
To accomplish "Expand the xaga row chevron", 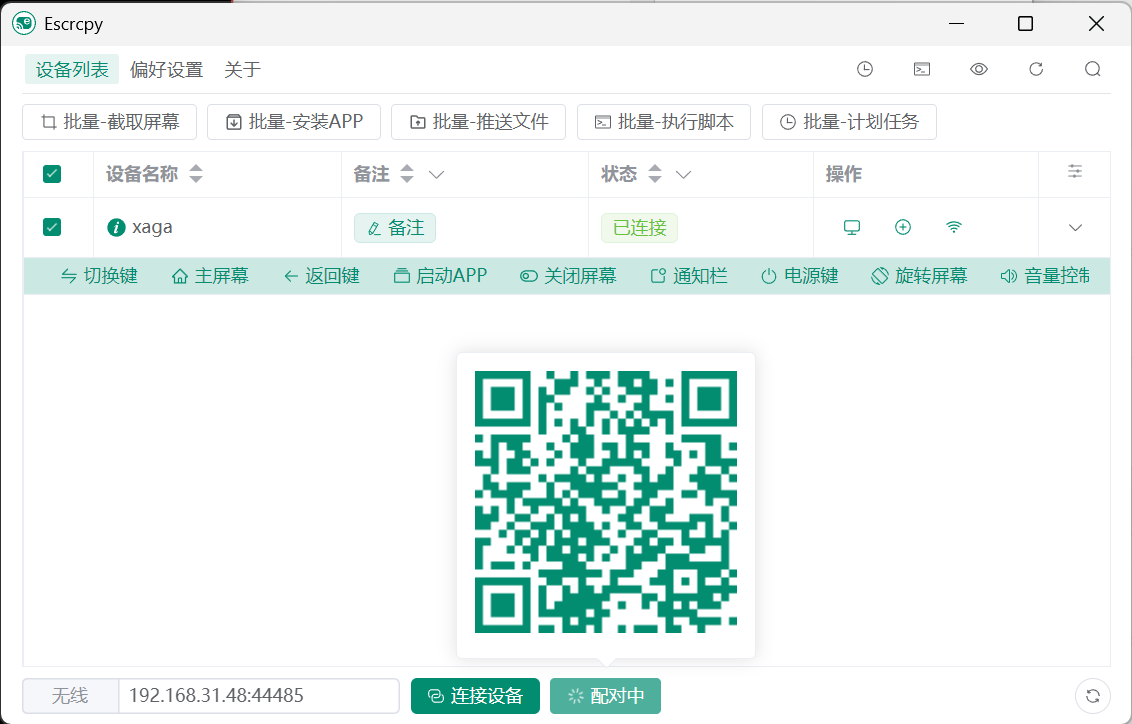I will click(x=1075, y=228).
